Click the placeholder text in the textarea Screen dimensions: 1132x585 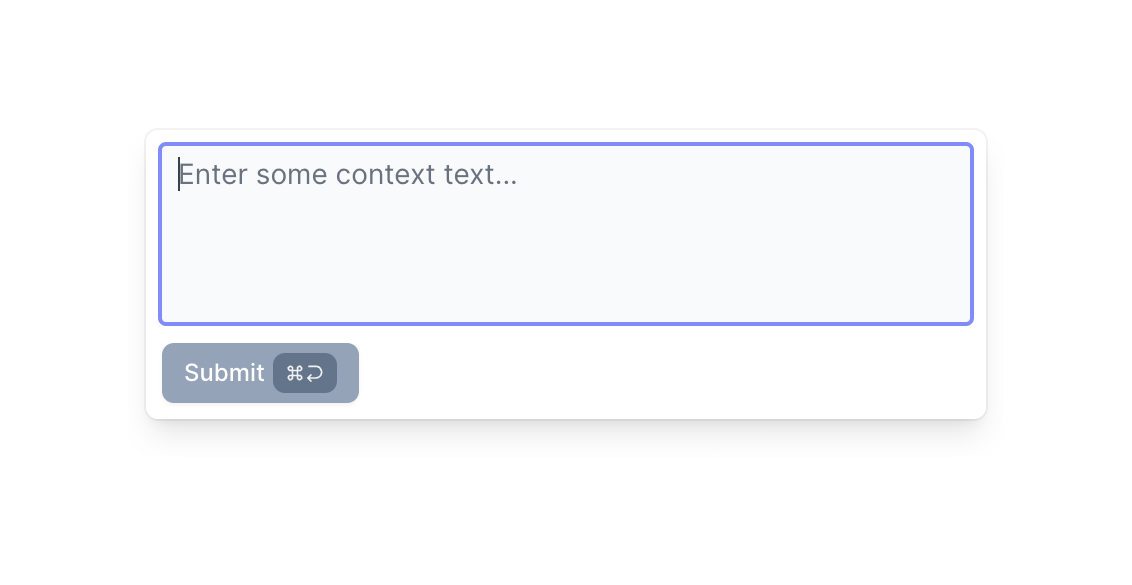[x=347, y=174]
